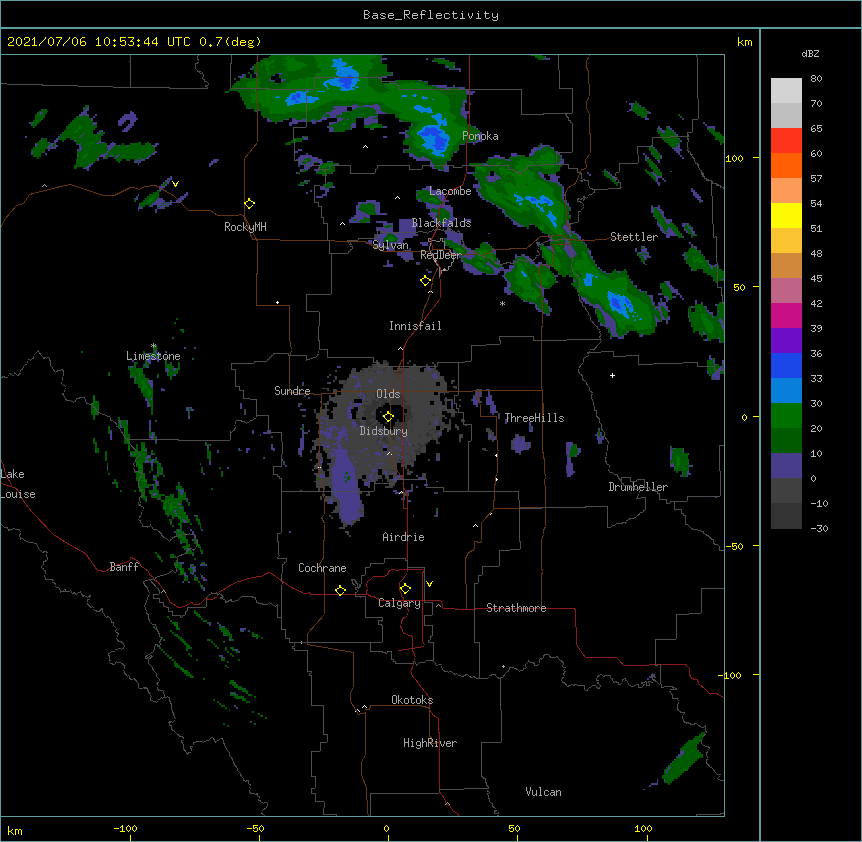Click the yellow diamond marker above RockyMH
The width and height of the screenshot is (862, 842).
pos(250,204)
